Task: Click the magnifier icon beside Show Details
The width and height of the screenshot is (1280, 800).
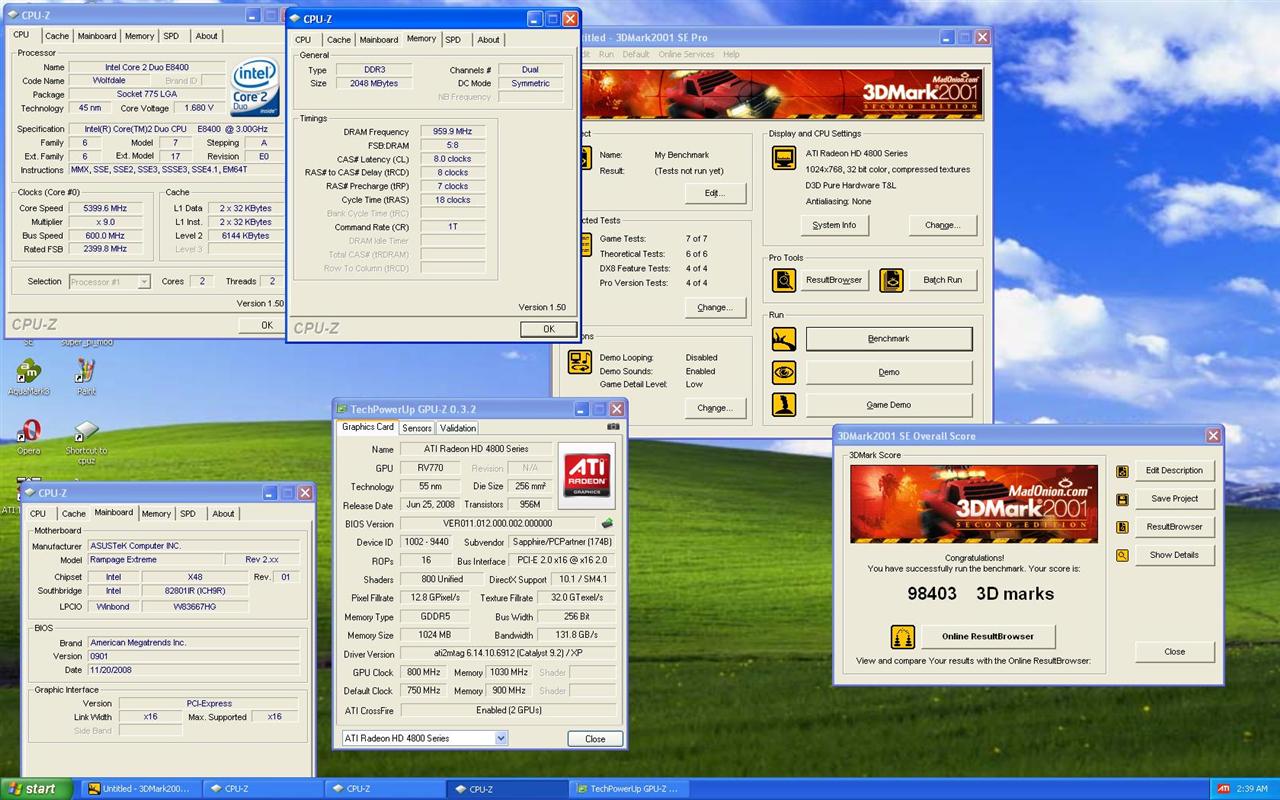Action: coord(1122,555)
